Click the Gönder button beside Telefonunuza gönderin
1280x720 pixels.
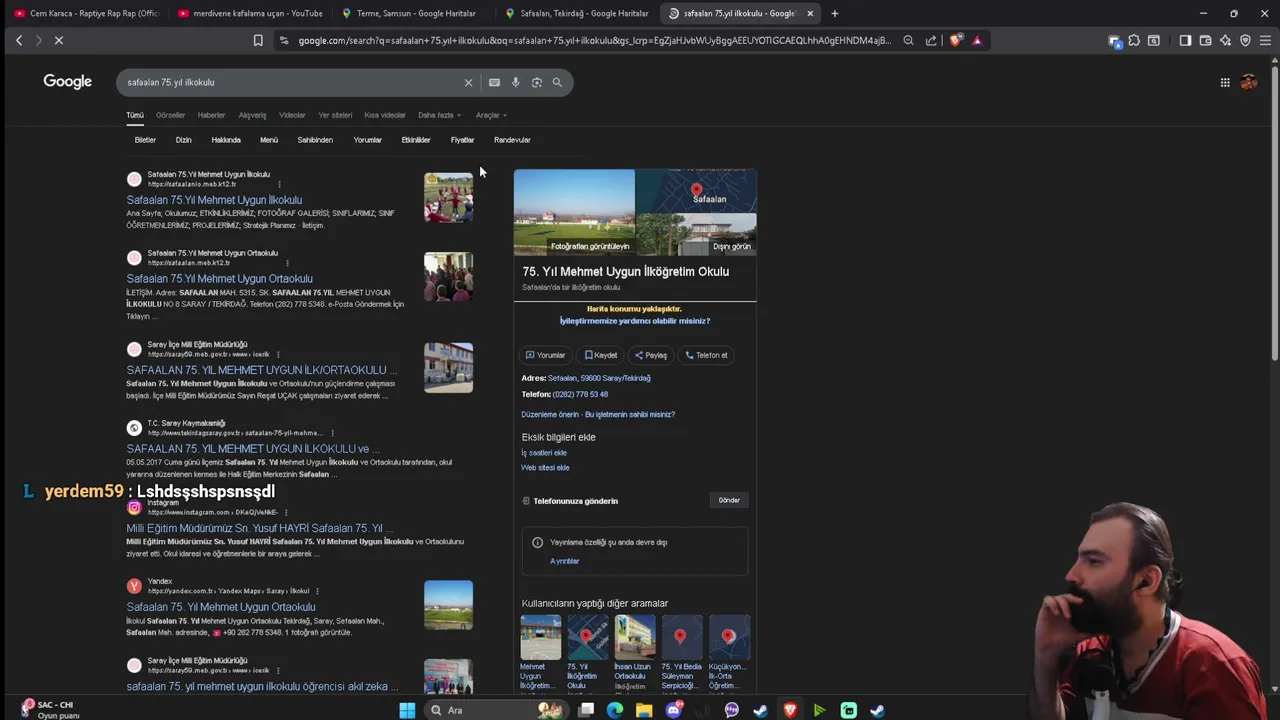(729, 500)
